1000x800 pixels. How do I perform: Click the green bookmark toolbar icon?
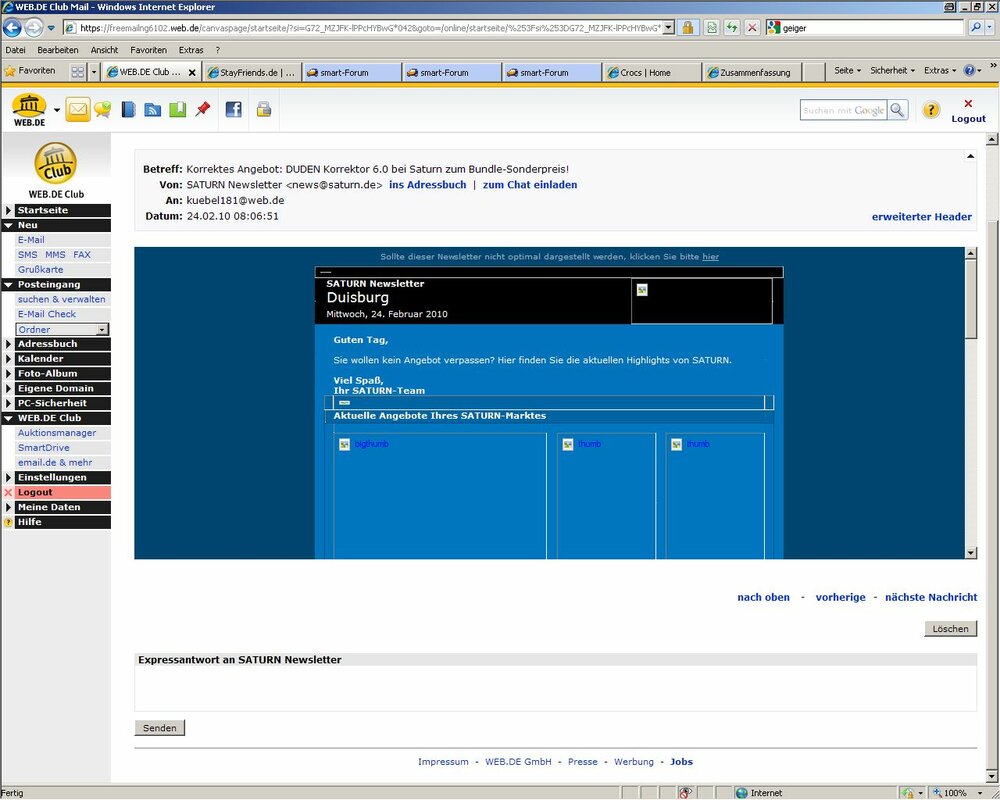tap(178, 110)
